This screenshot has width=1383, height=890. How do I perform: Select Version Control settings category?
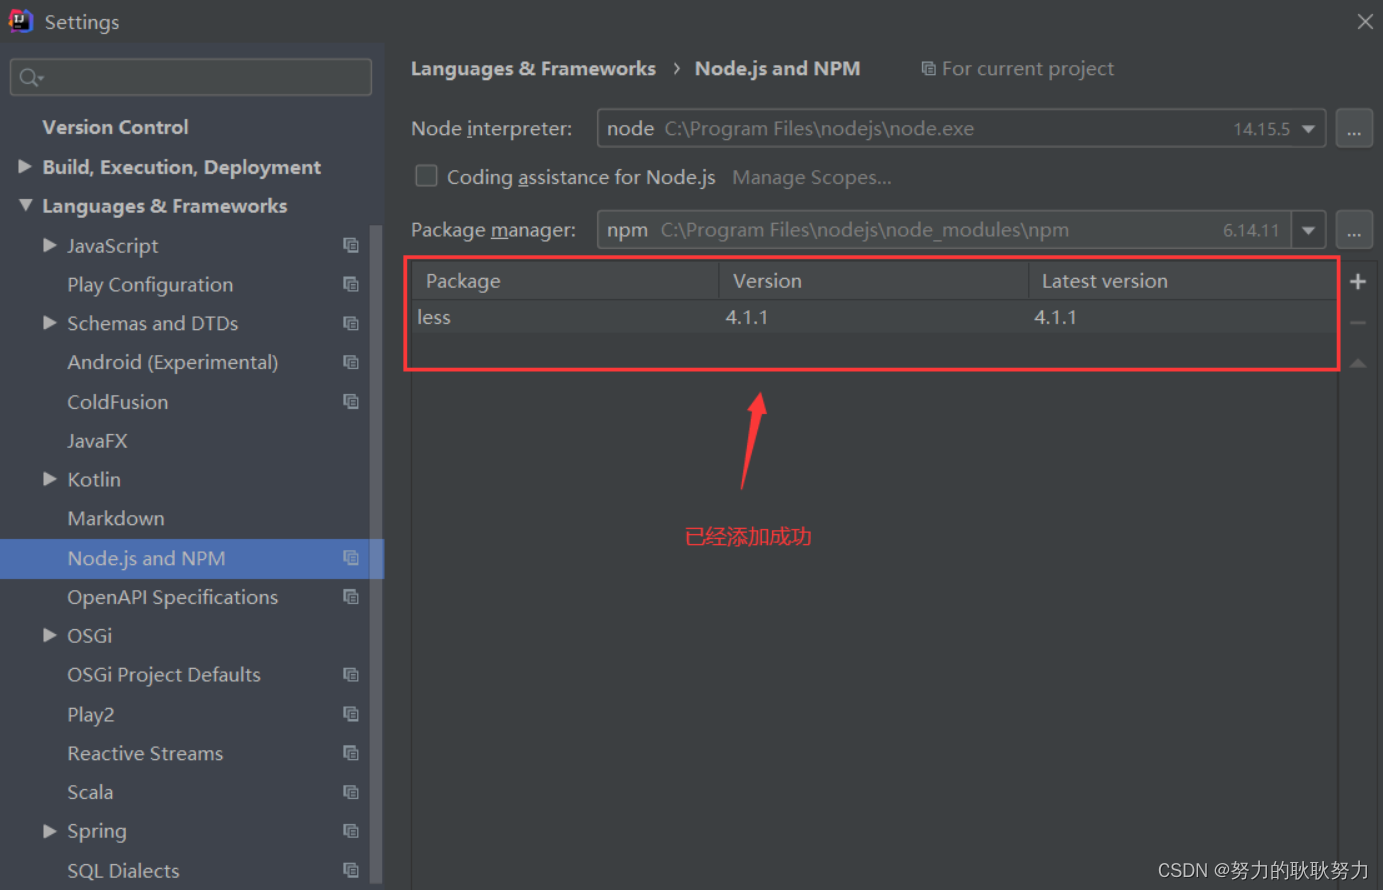point(115,127)
